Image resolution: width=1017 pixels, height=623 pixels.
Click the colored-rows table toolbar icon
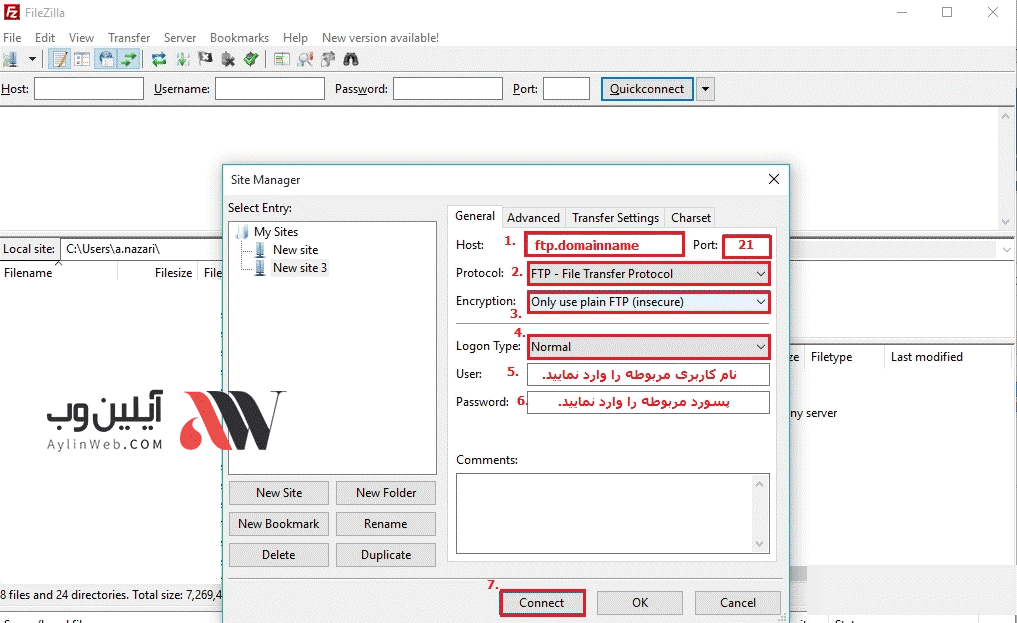click(x=281, y=60)
